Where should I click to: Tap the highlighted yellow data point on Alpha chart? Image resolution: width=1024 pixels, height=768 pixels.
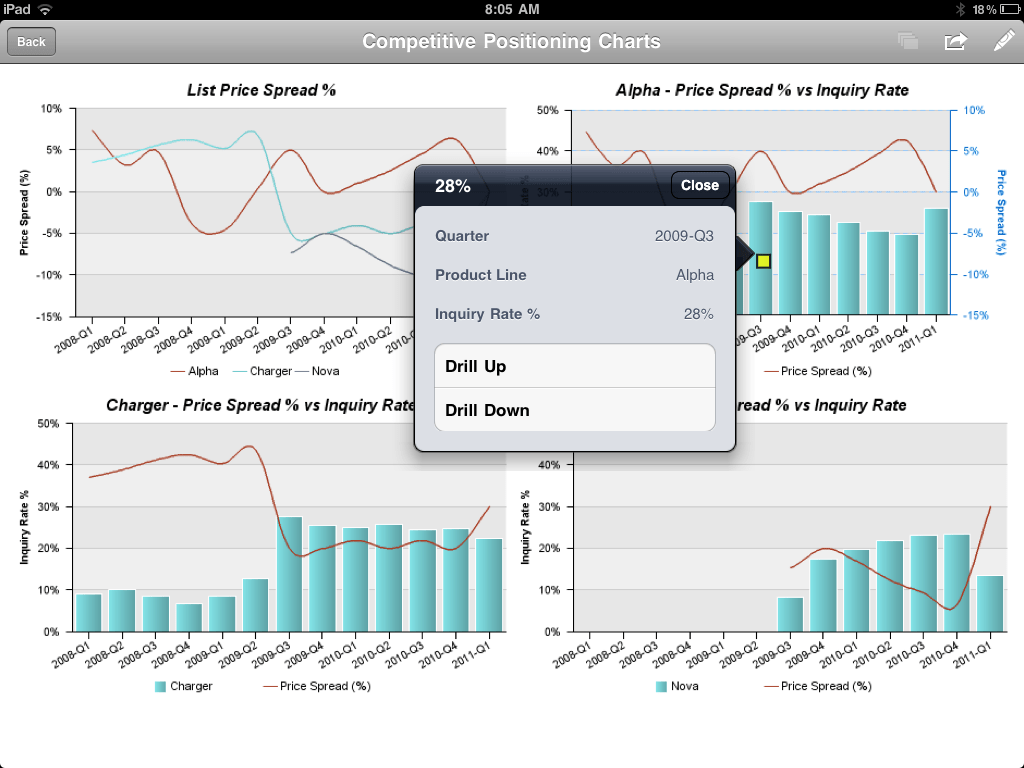(x=762, y=259)
